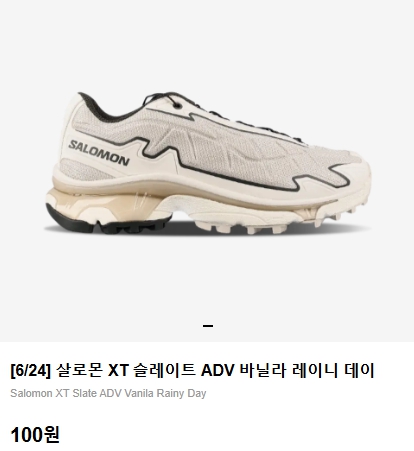Click the blank grey area above the shoe
Image resolution: width=414 pixels, height=451 pixels.
pos(207,43)
